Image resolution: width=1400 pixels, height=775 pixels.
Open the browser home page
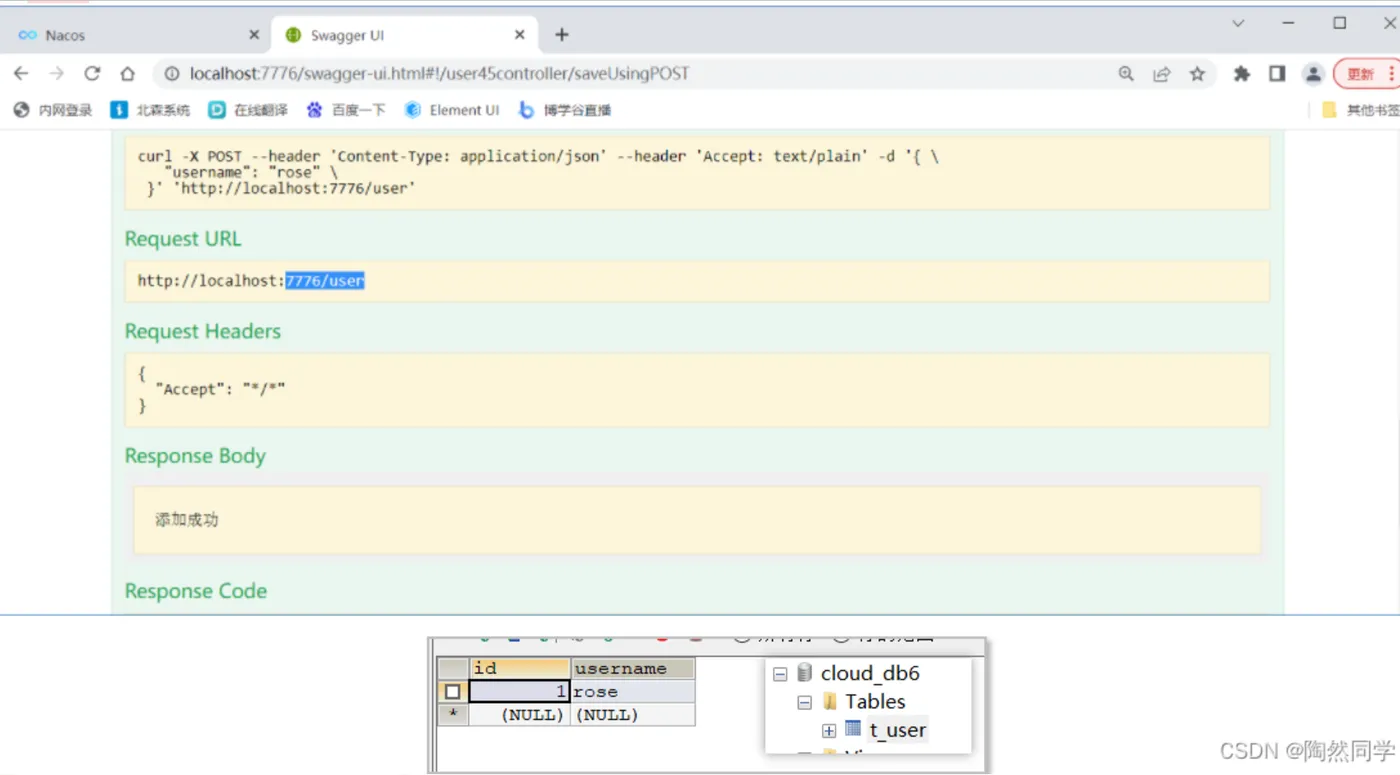click(x=127, y=73)
